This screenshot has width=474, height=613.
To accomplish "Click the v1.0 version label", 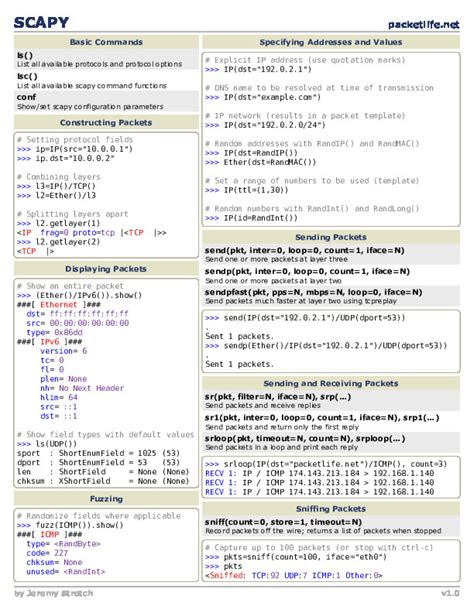I will (x=450, y=593).
